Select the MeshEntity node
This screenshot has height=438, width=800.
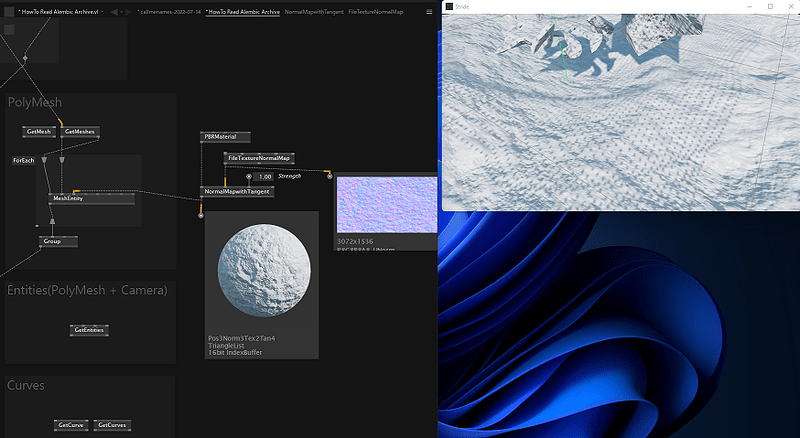(x=92, y=198)
